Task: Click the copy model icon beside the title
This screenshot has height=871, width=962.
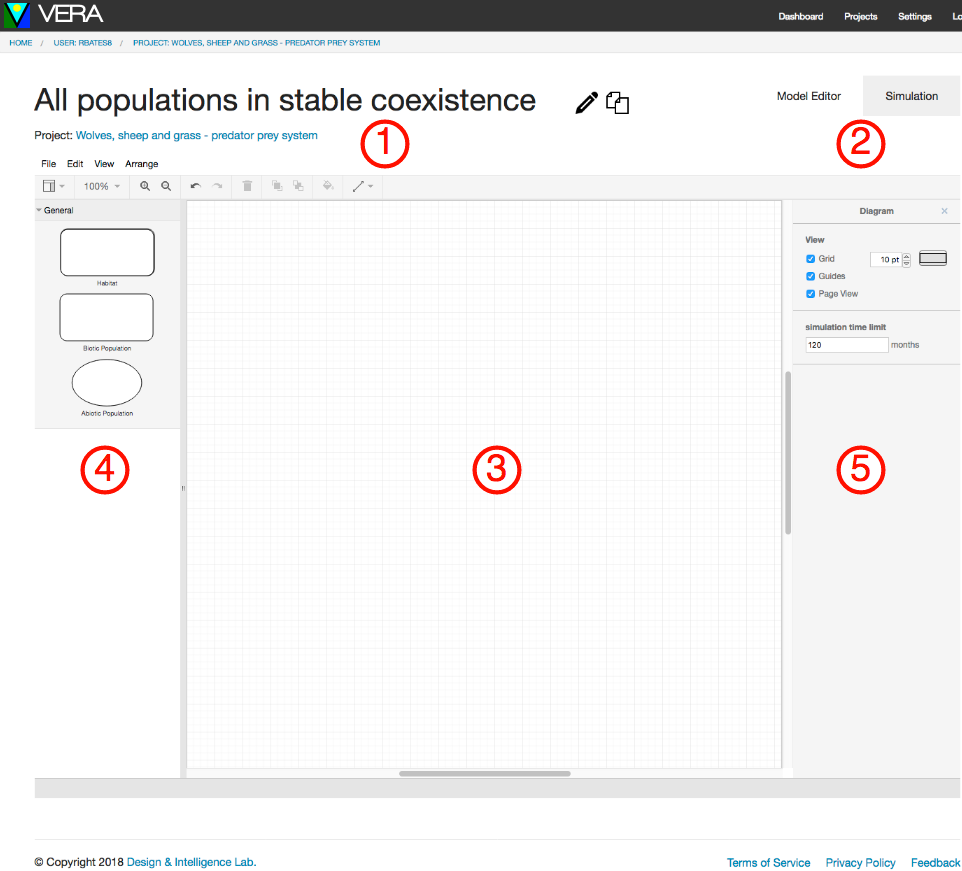Action: click(618, 103)
